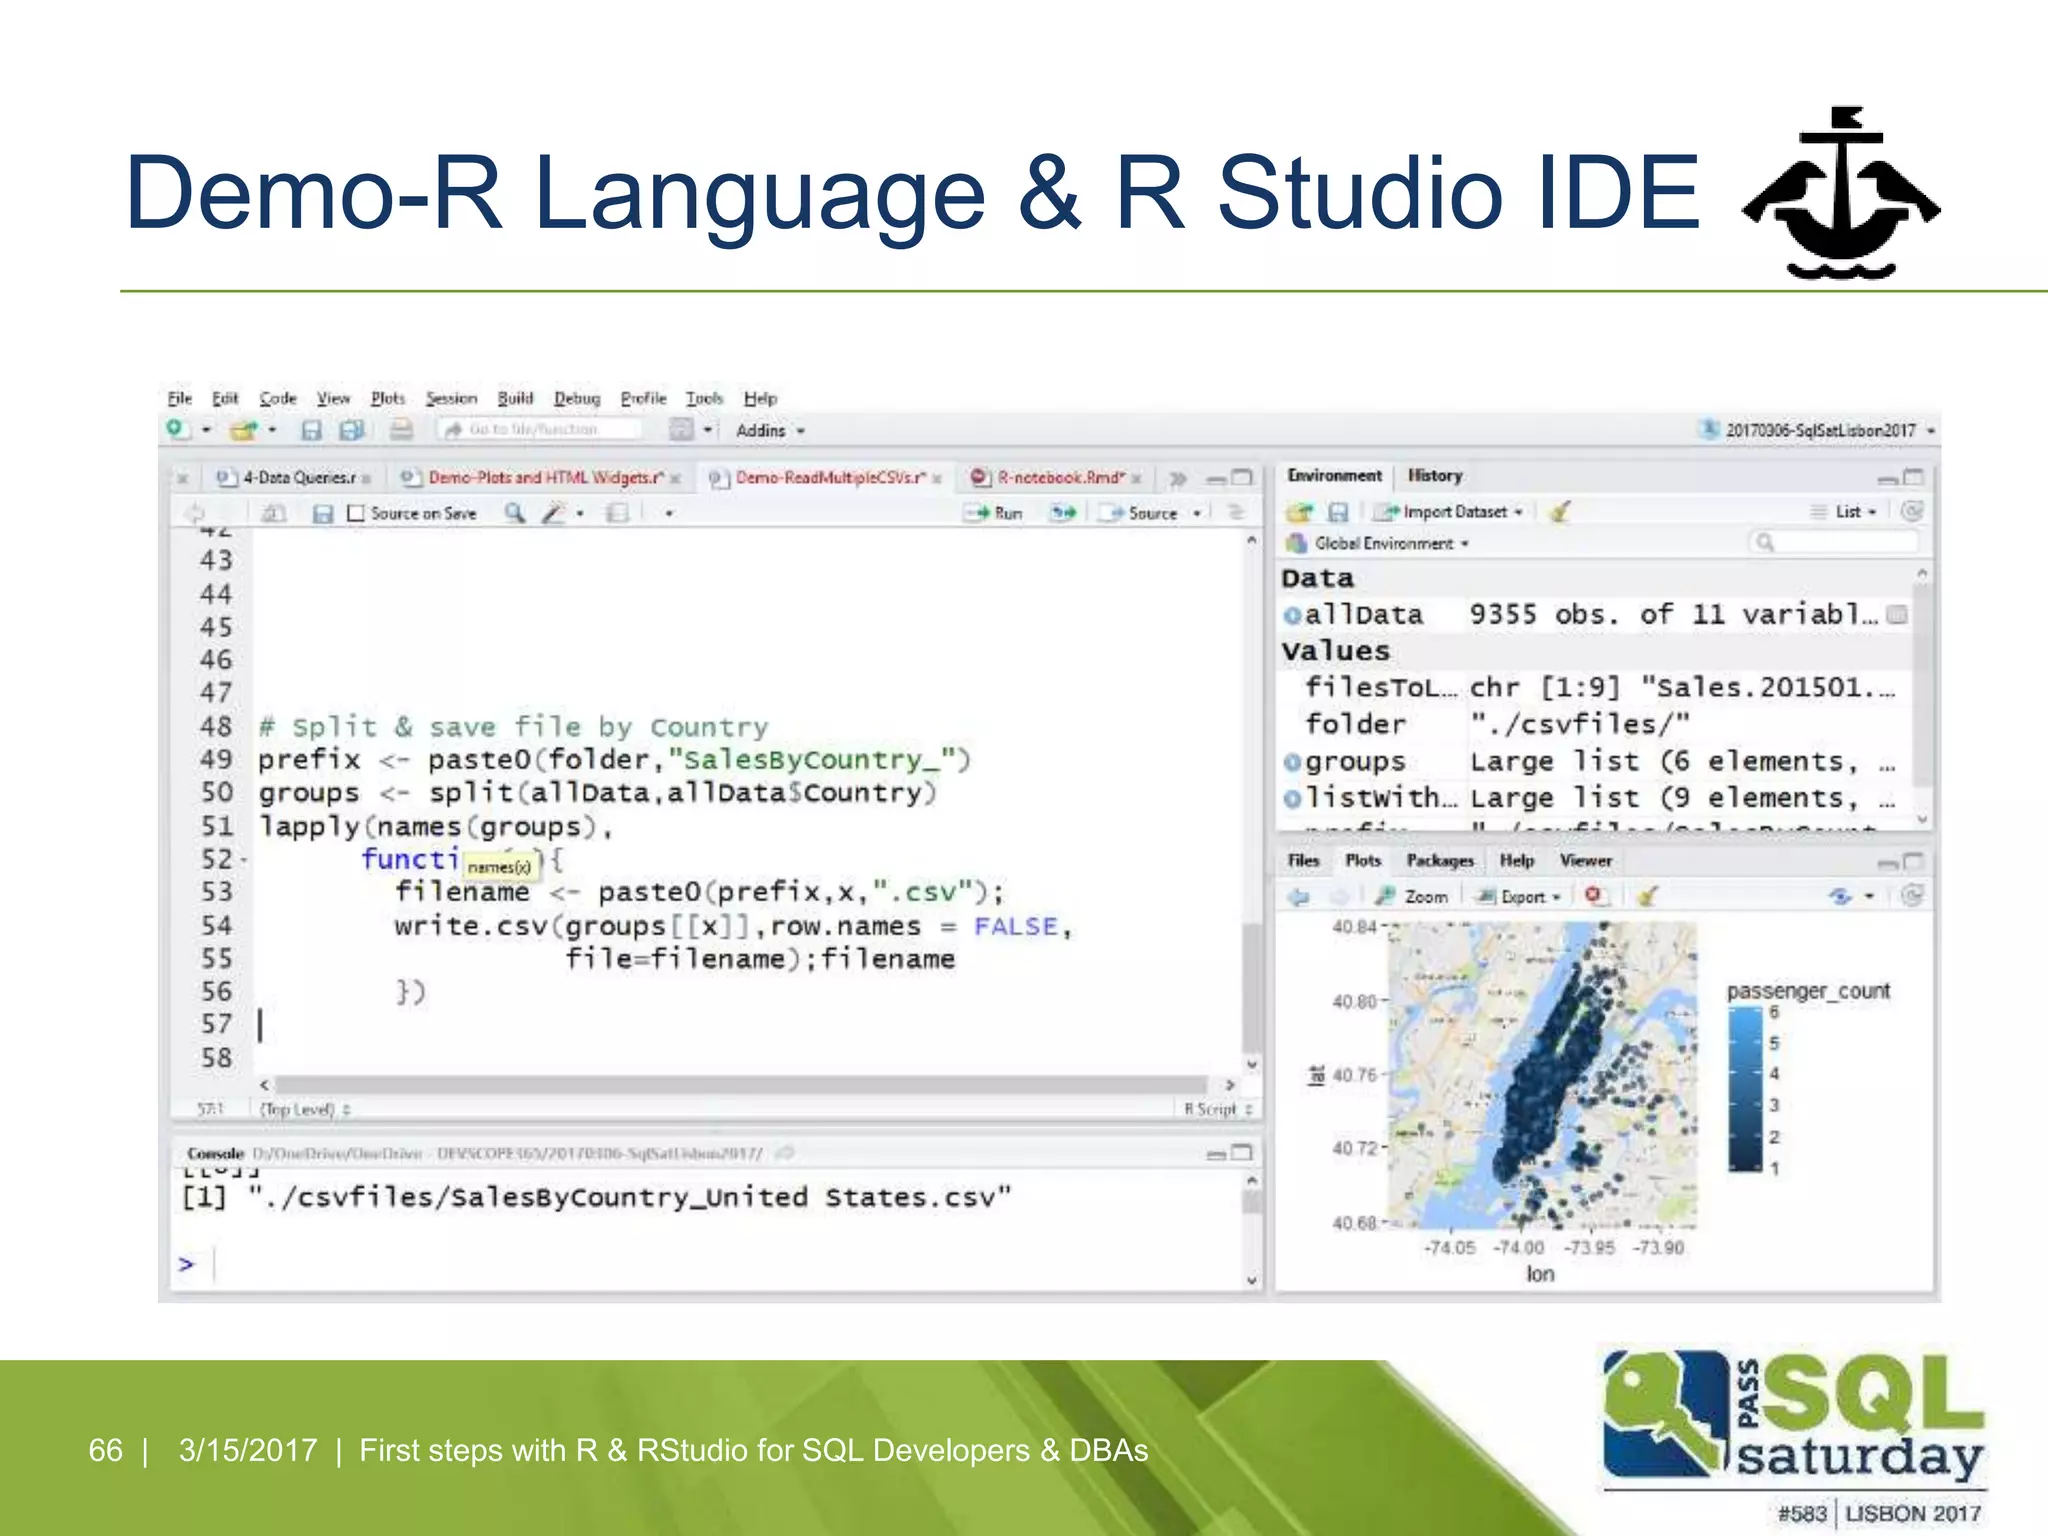This screenshot has width=2048, height=1536.
Task: Click the Source button
Action: [1141, 513]
